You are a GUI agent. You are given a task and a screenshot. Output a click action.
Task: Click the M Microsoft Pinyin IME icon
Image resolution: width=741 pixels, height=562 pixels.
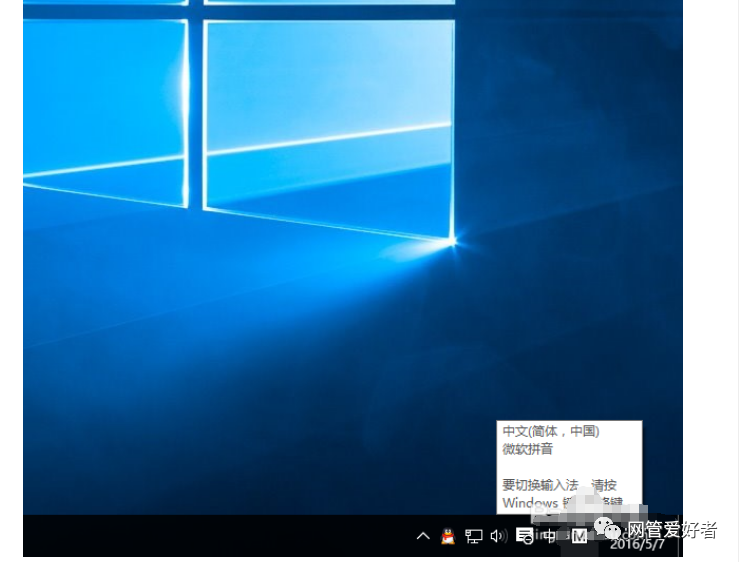579,536
